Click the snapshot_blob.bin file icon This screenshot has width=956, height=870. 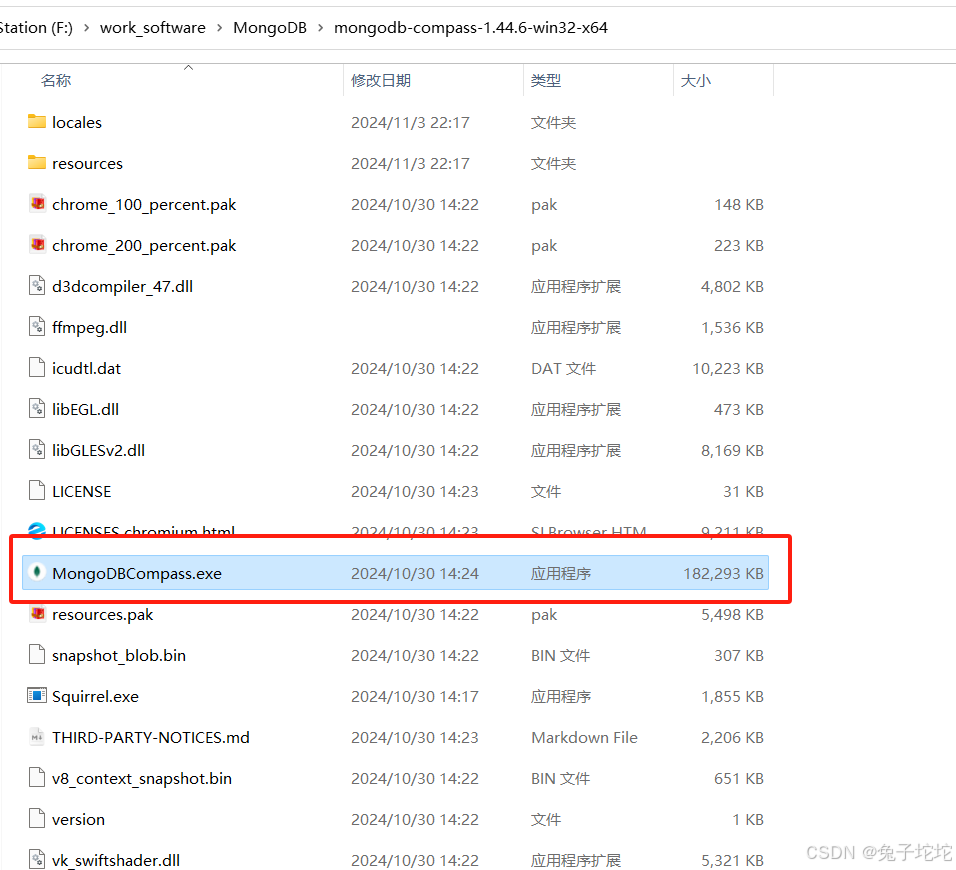(x=37, y=654)
